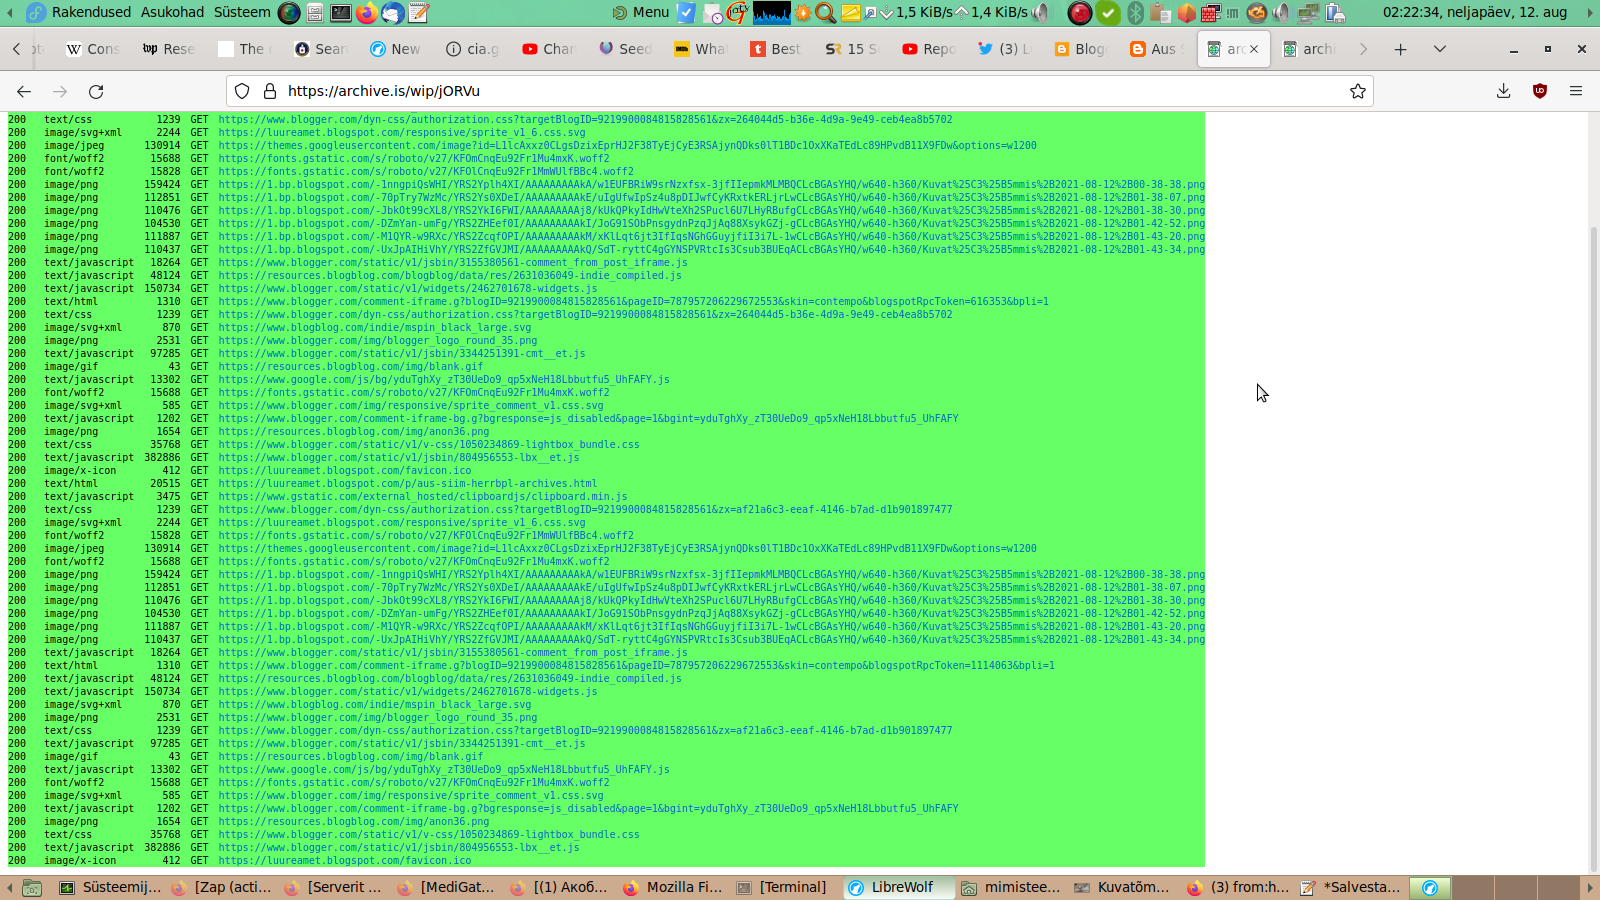This screenshot has width=1600, height=900.
Task: Open the Asukohad places menu
Action: click(x=172, y=12)
